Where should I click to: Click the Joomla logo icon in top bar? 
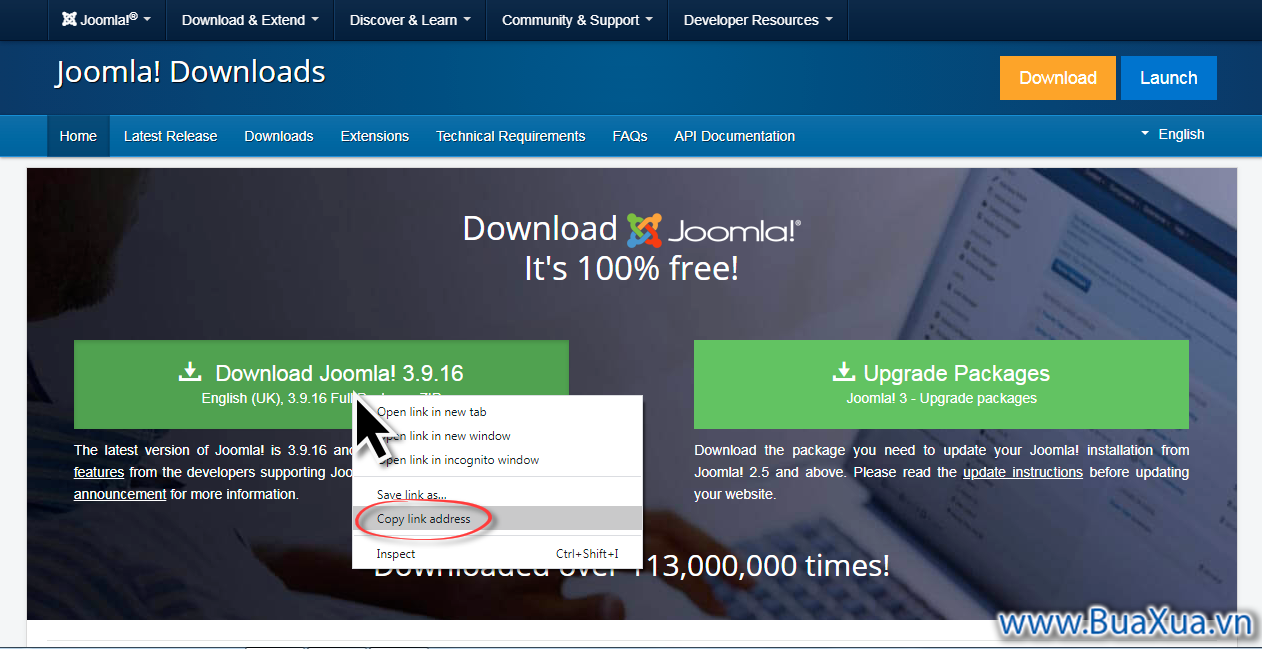[x=69, y=19]
